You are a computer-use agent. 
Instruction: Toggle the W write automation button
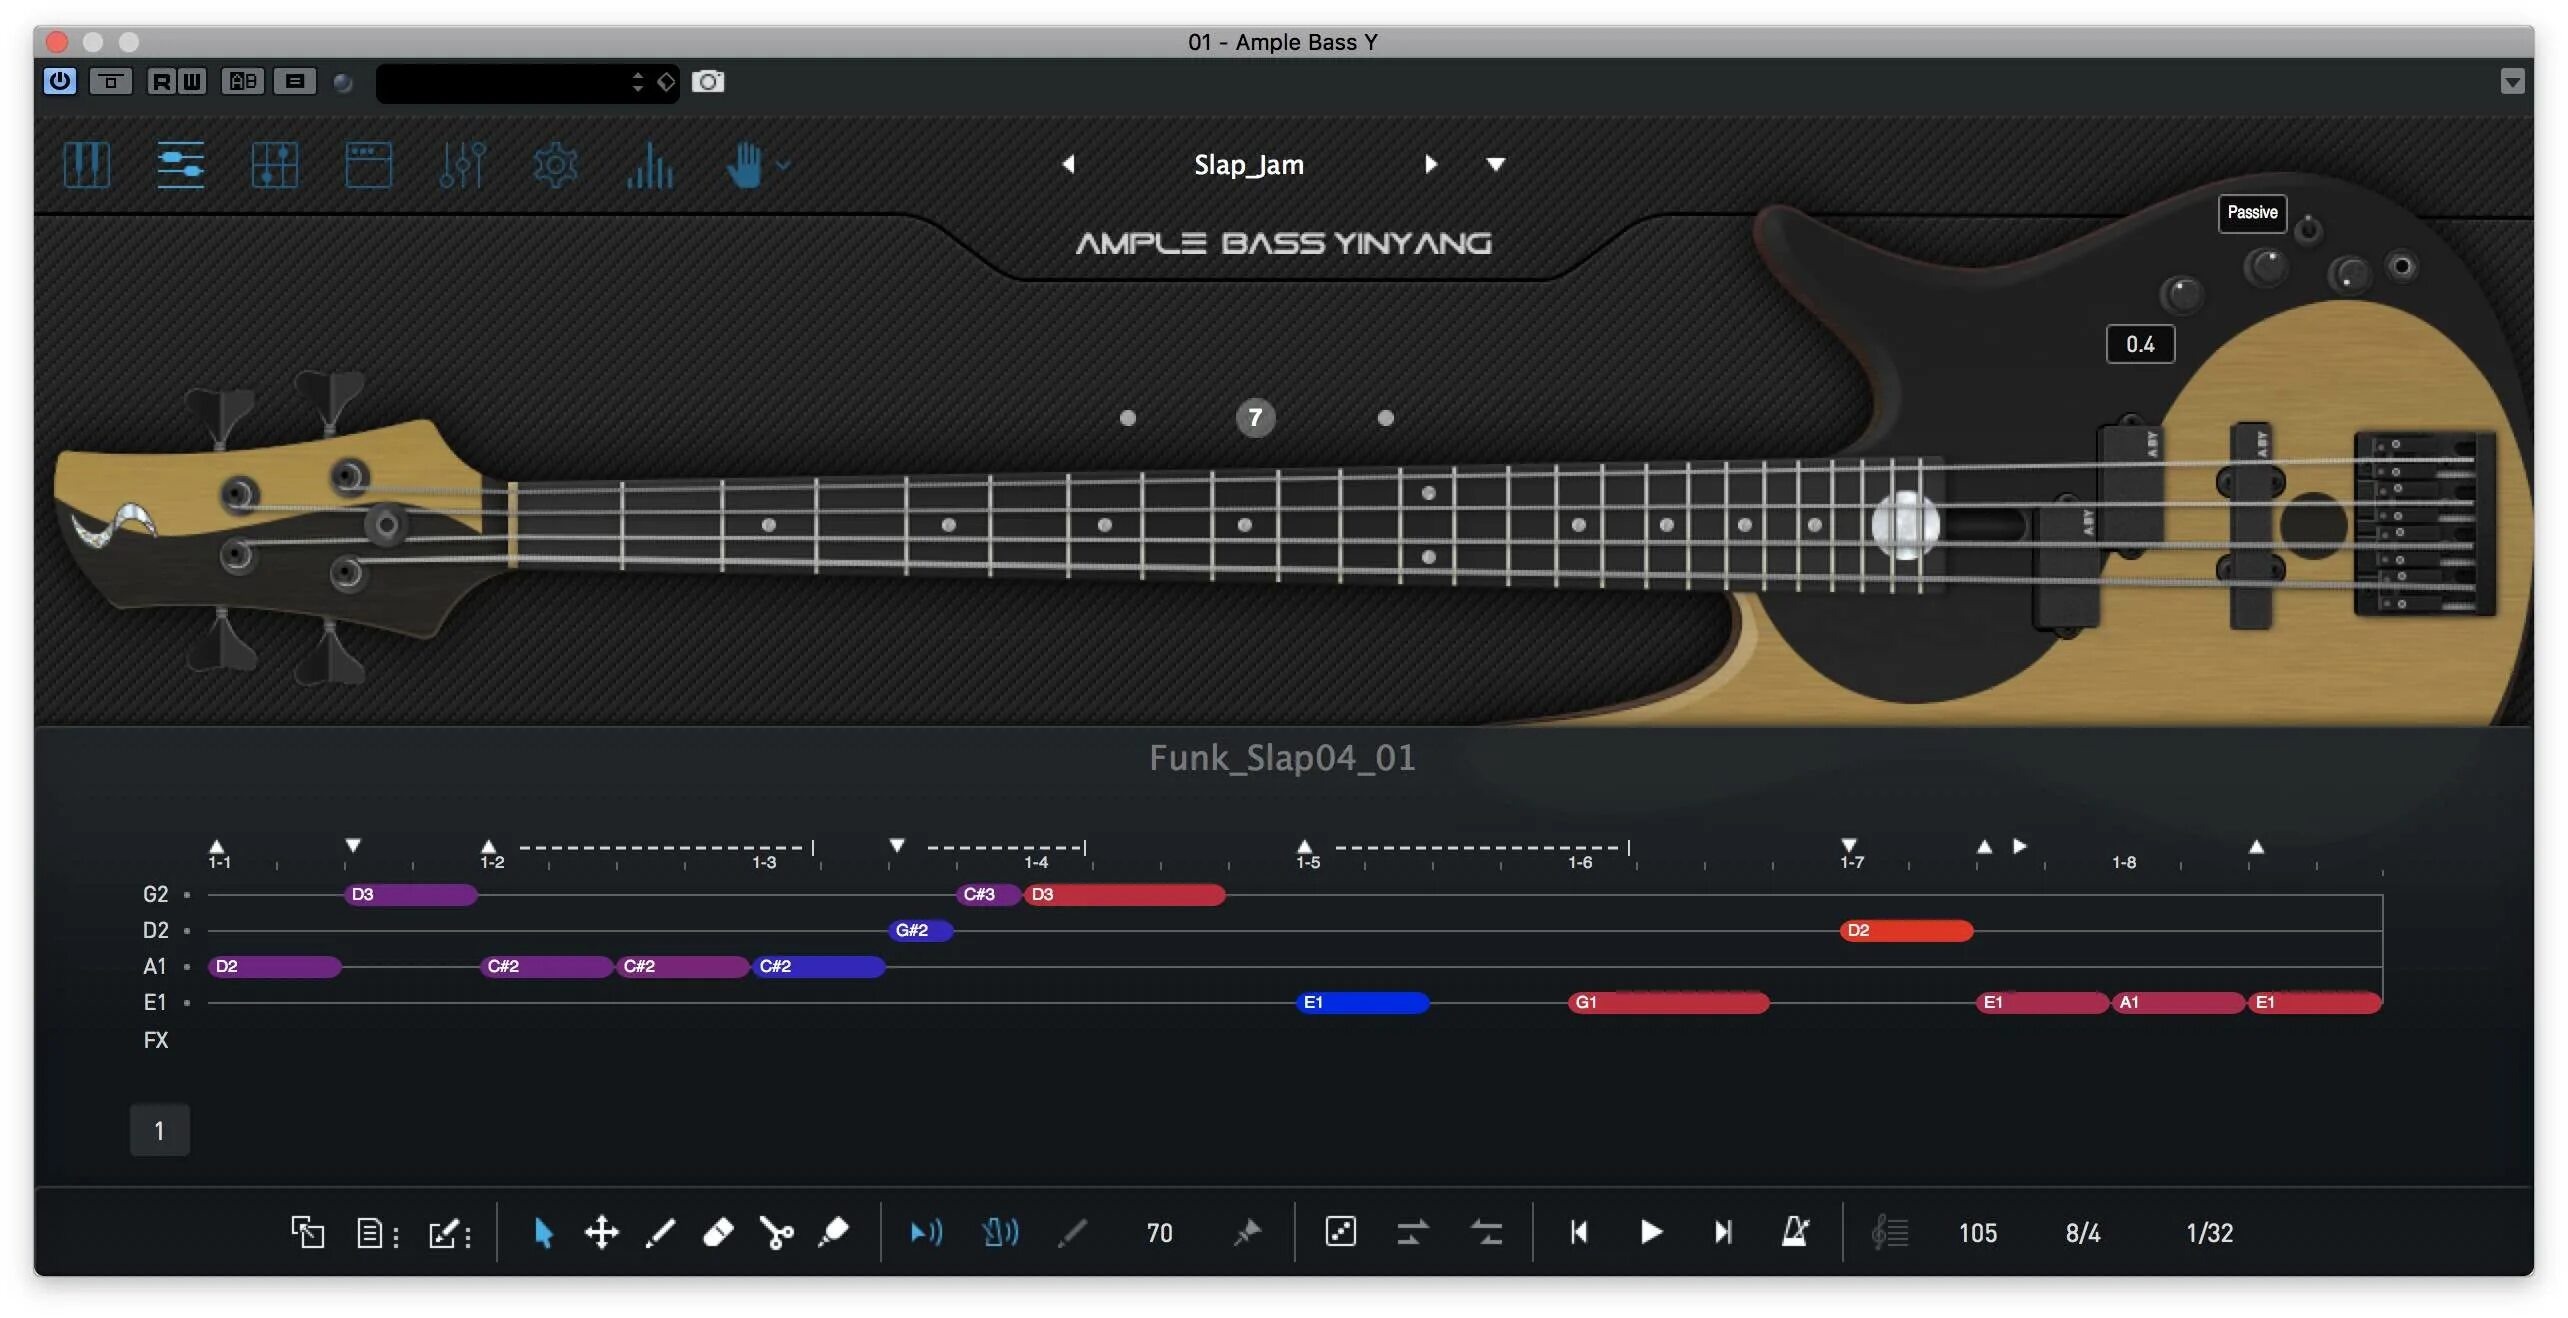pyautogui.click(x=192, y=81)
